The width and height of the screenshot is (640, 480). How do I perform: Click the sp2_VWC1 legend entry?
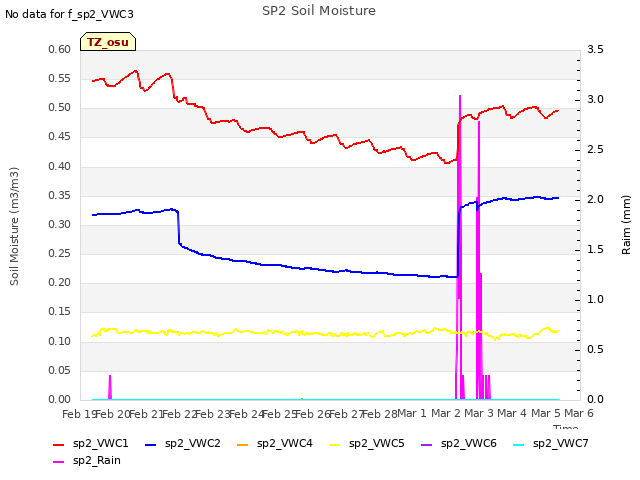pyautogui.click(x=91, y=443)
